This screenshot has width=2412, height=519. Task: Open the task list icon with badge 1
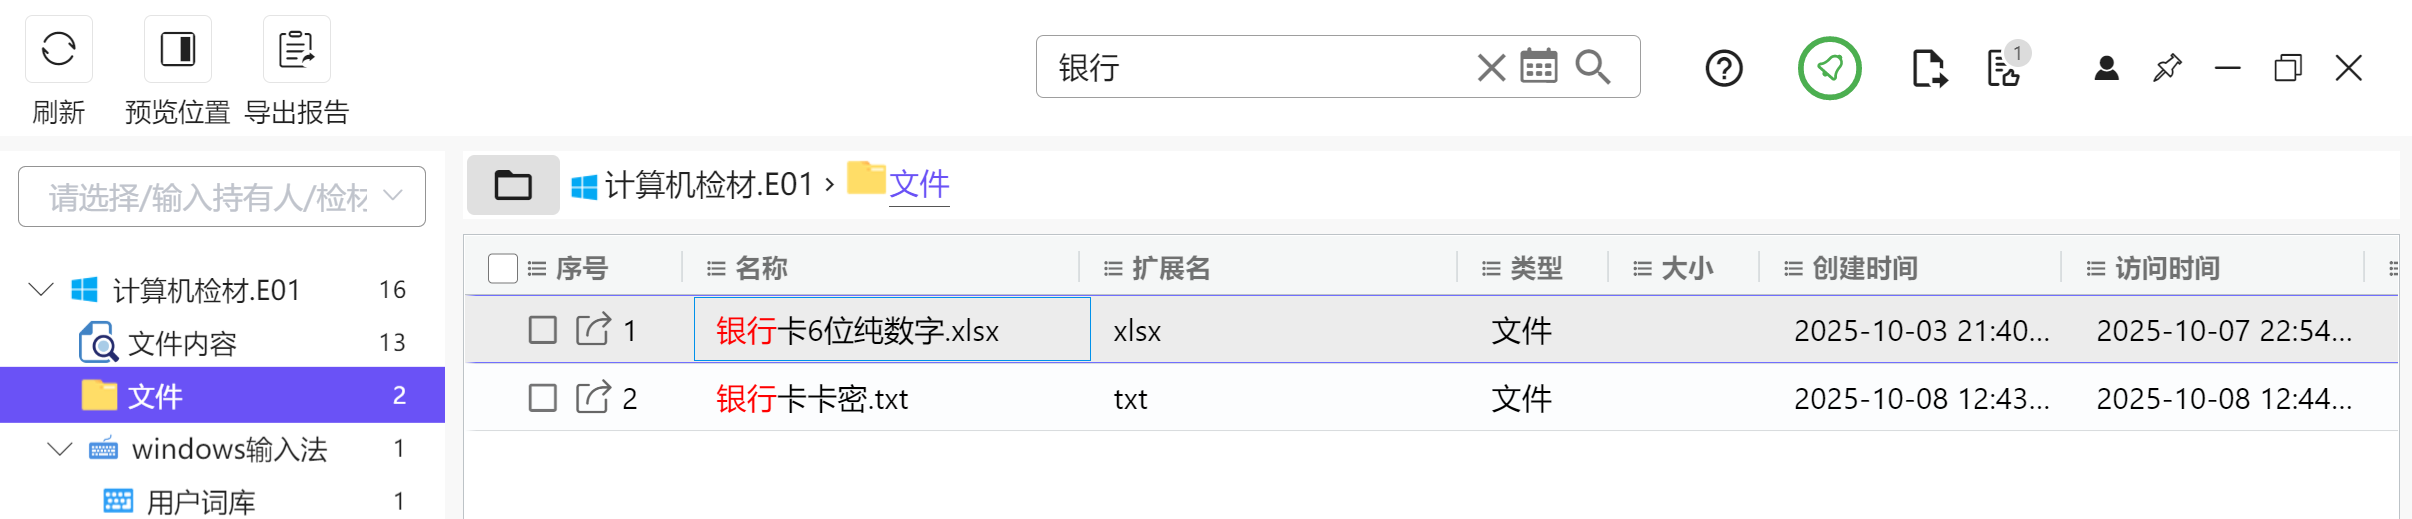coord(2004,68)
